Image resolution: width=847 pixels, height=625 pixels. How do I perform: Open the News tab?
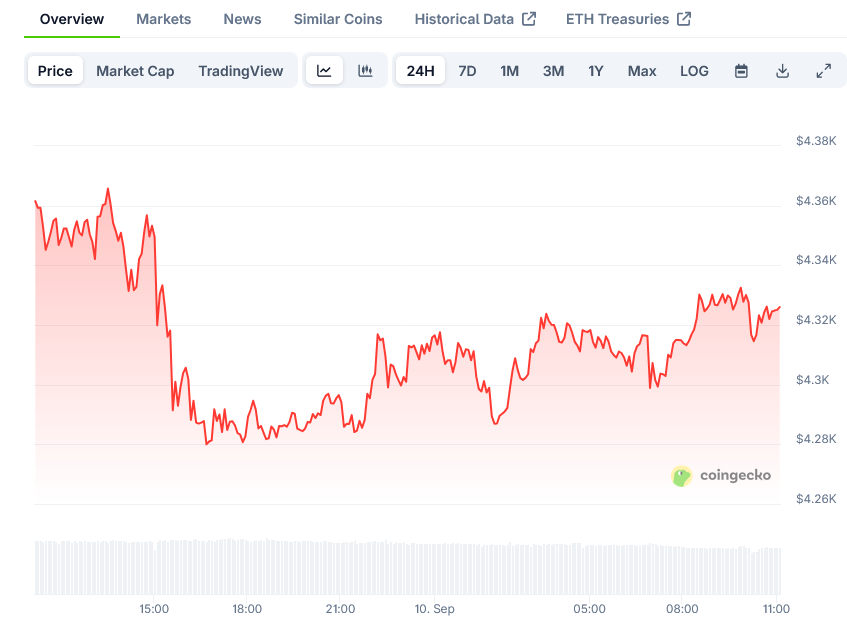click(x=242, y=19)
